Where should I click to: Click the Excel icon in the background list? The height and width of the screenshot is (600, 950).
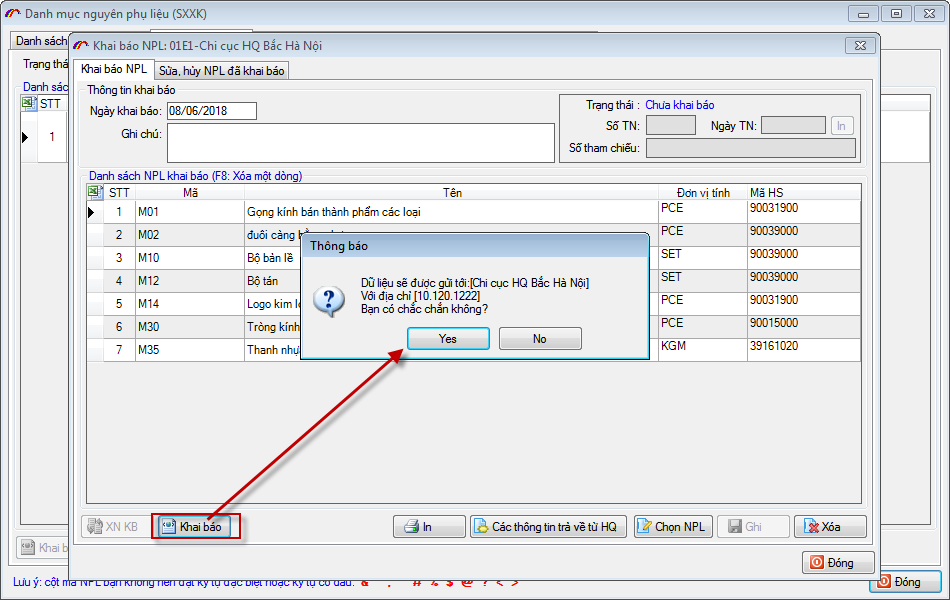tap(28, 103)
